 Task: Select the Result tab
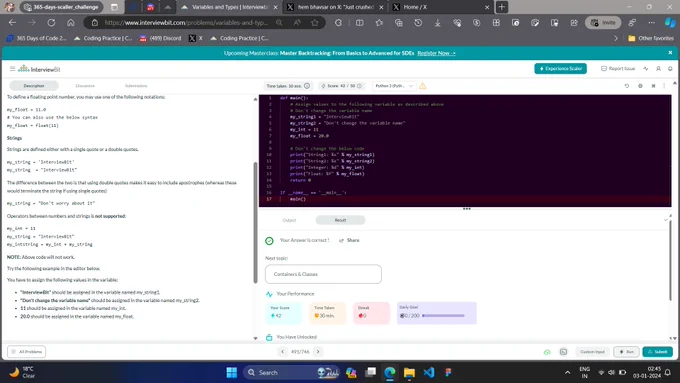[x=340, y=220]
